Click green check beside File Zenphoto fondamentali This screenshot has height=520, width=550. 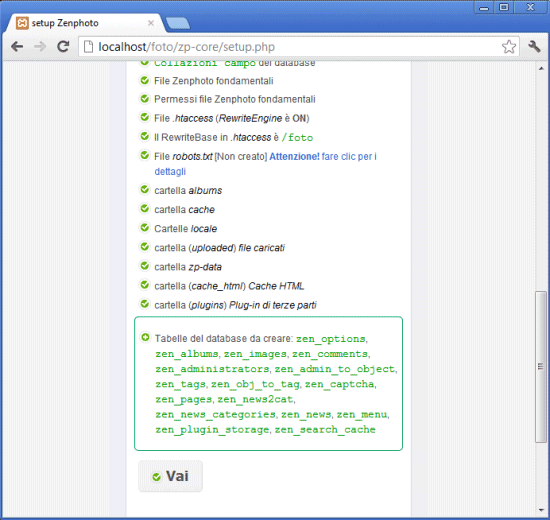click(x=145, y=80)
